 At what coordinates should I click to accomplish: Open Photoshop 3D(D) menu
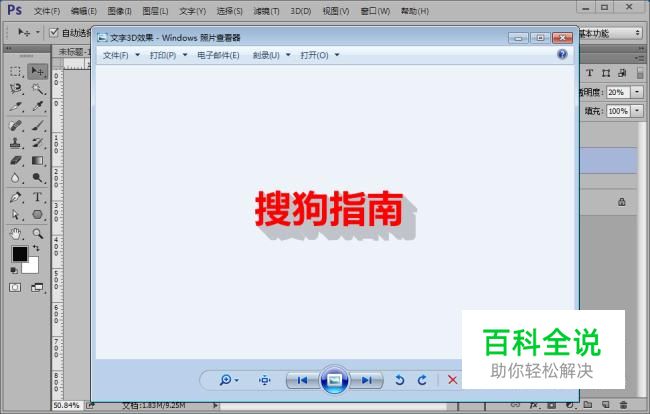click(x=301, y=11)
